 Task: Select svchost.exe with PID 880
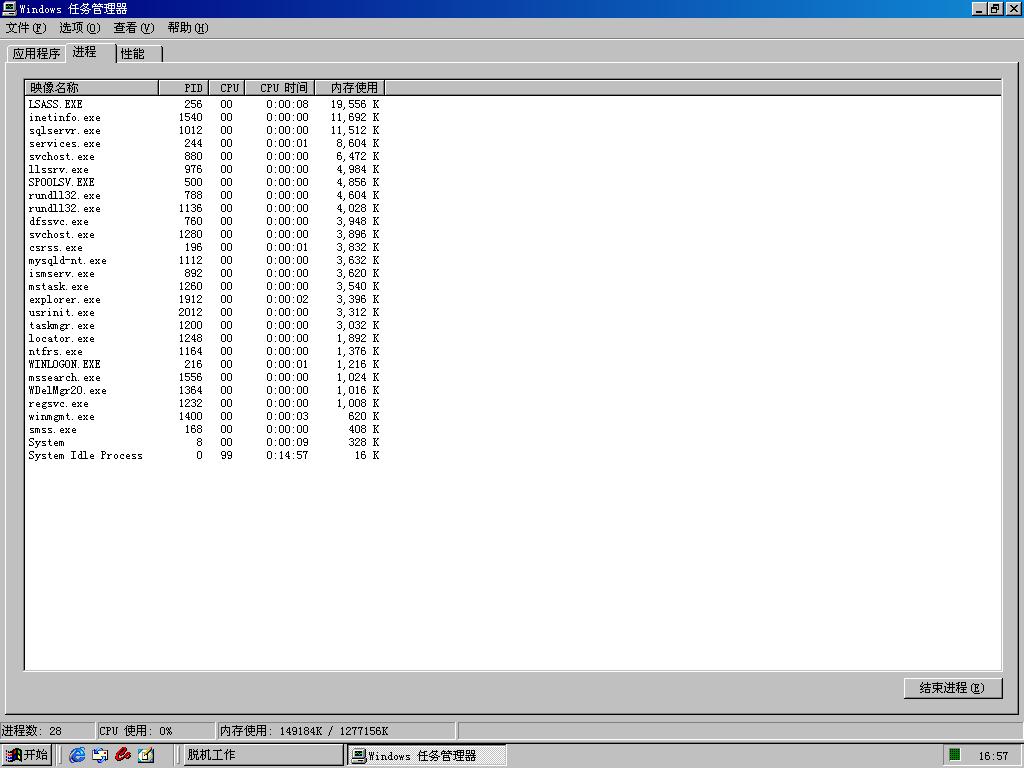click(204, 157)
